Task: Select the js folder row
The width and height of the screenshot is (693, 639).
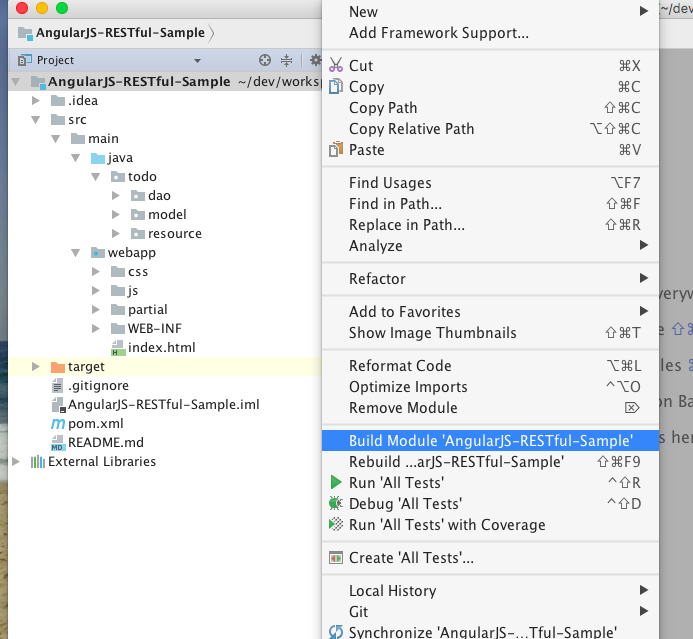Action: coord(164,291)
